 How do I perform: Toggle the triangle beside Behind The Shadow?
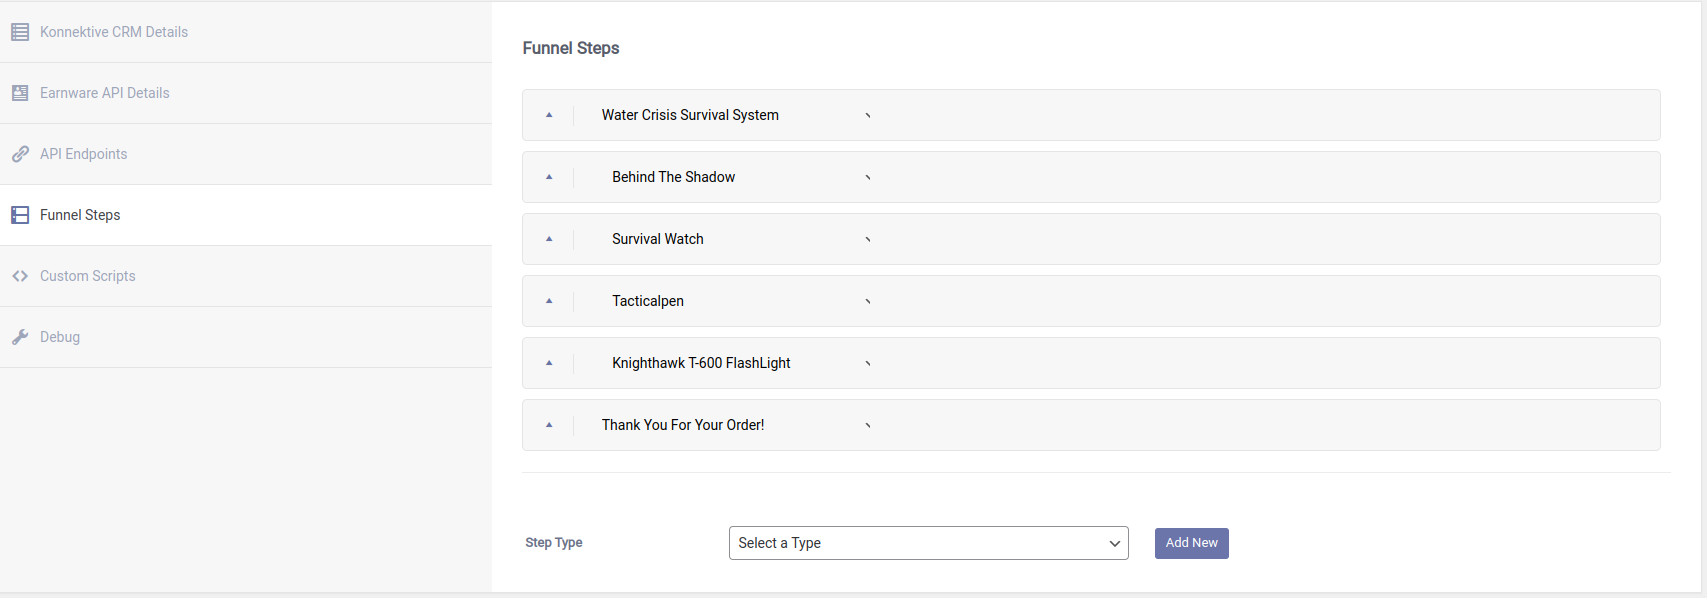549,177
